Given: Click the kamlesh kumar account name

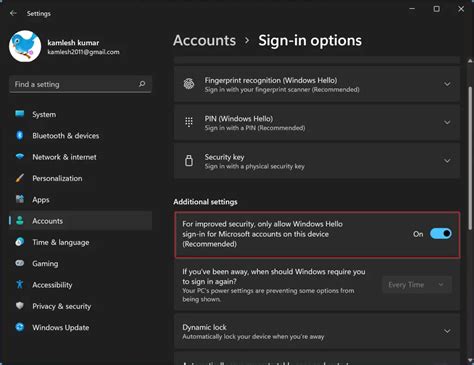Looking at the screenshot, I should (73, 43).
